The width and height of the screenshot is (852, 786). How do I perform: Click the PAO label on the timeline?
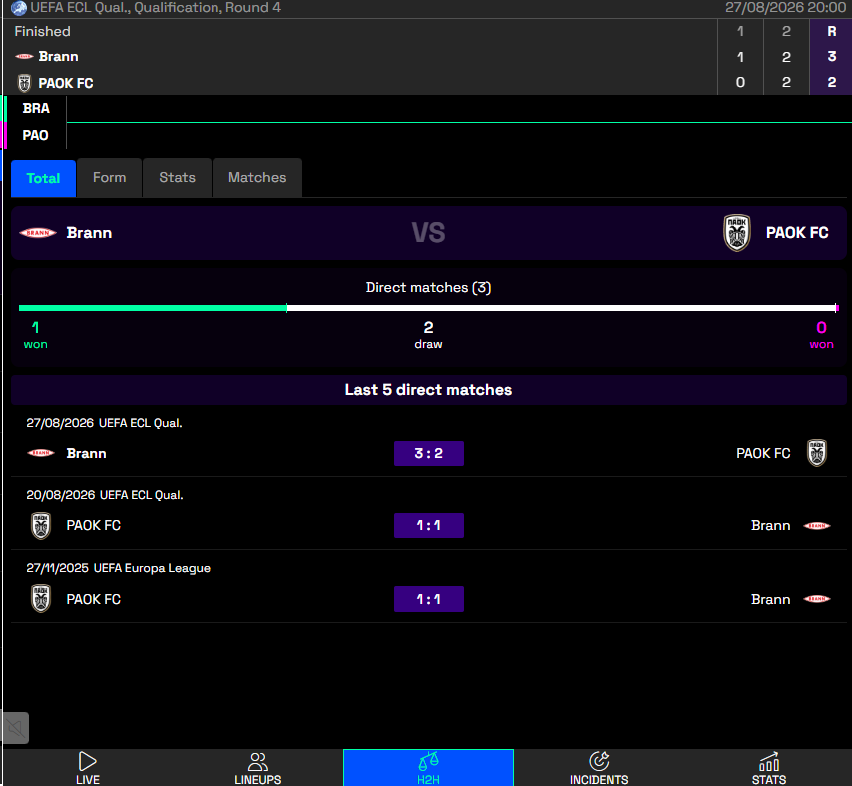point(35,135)
